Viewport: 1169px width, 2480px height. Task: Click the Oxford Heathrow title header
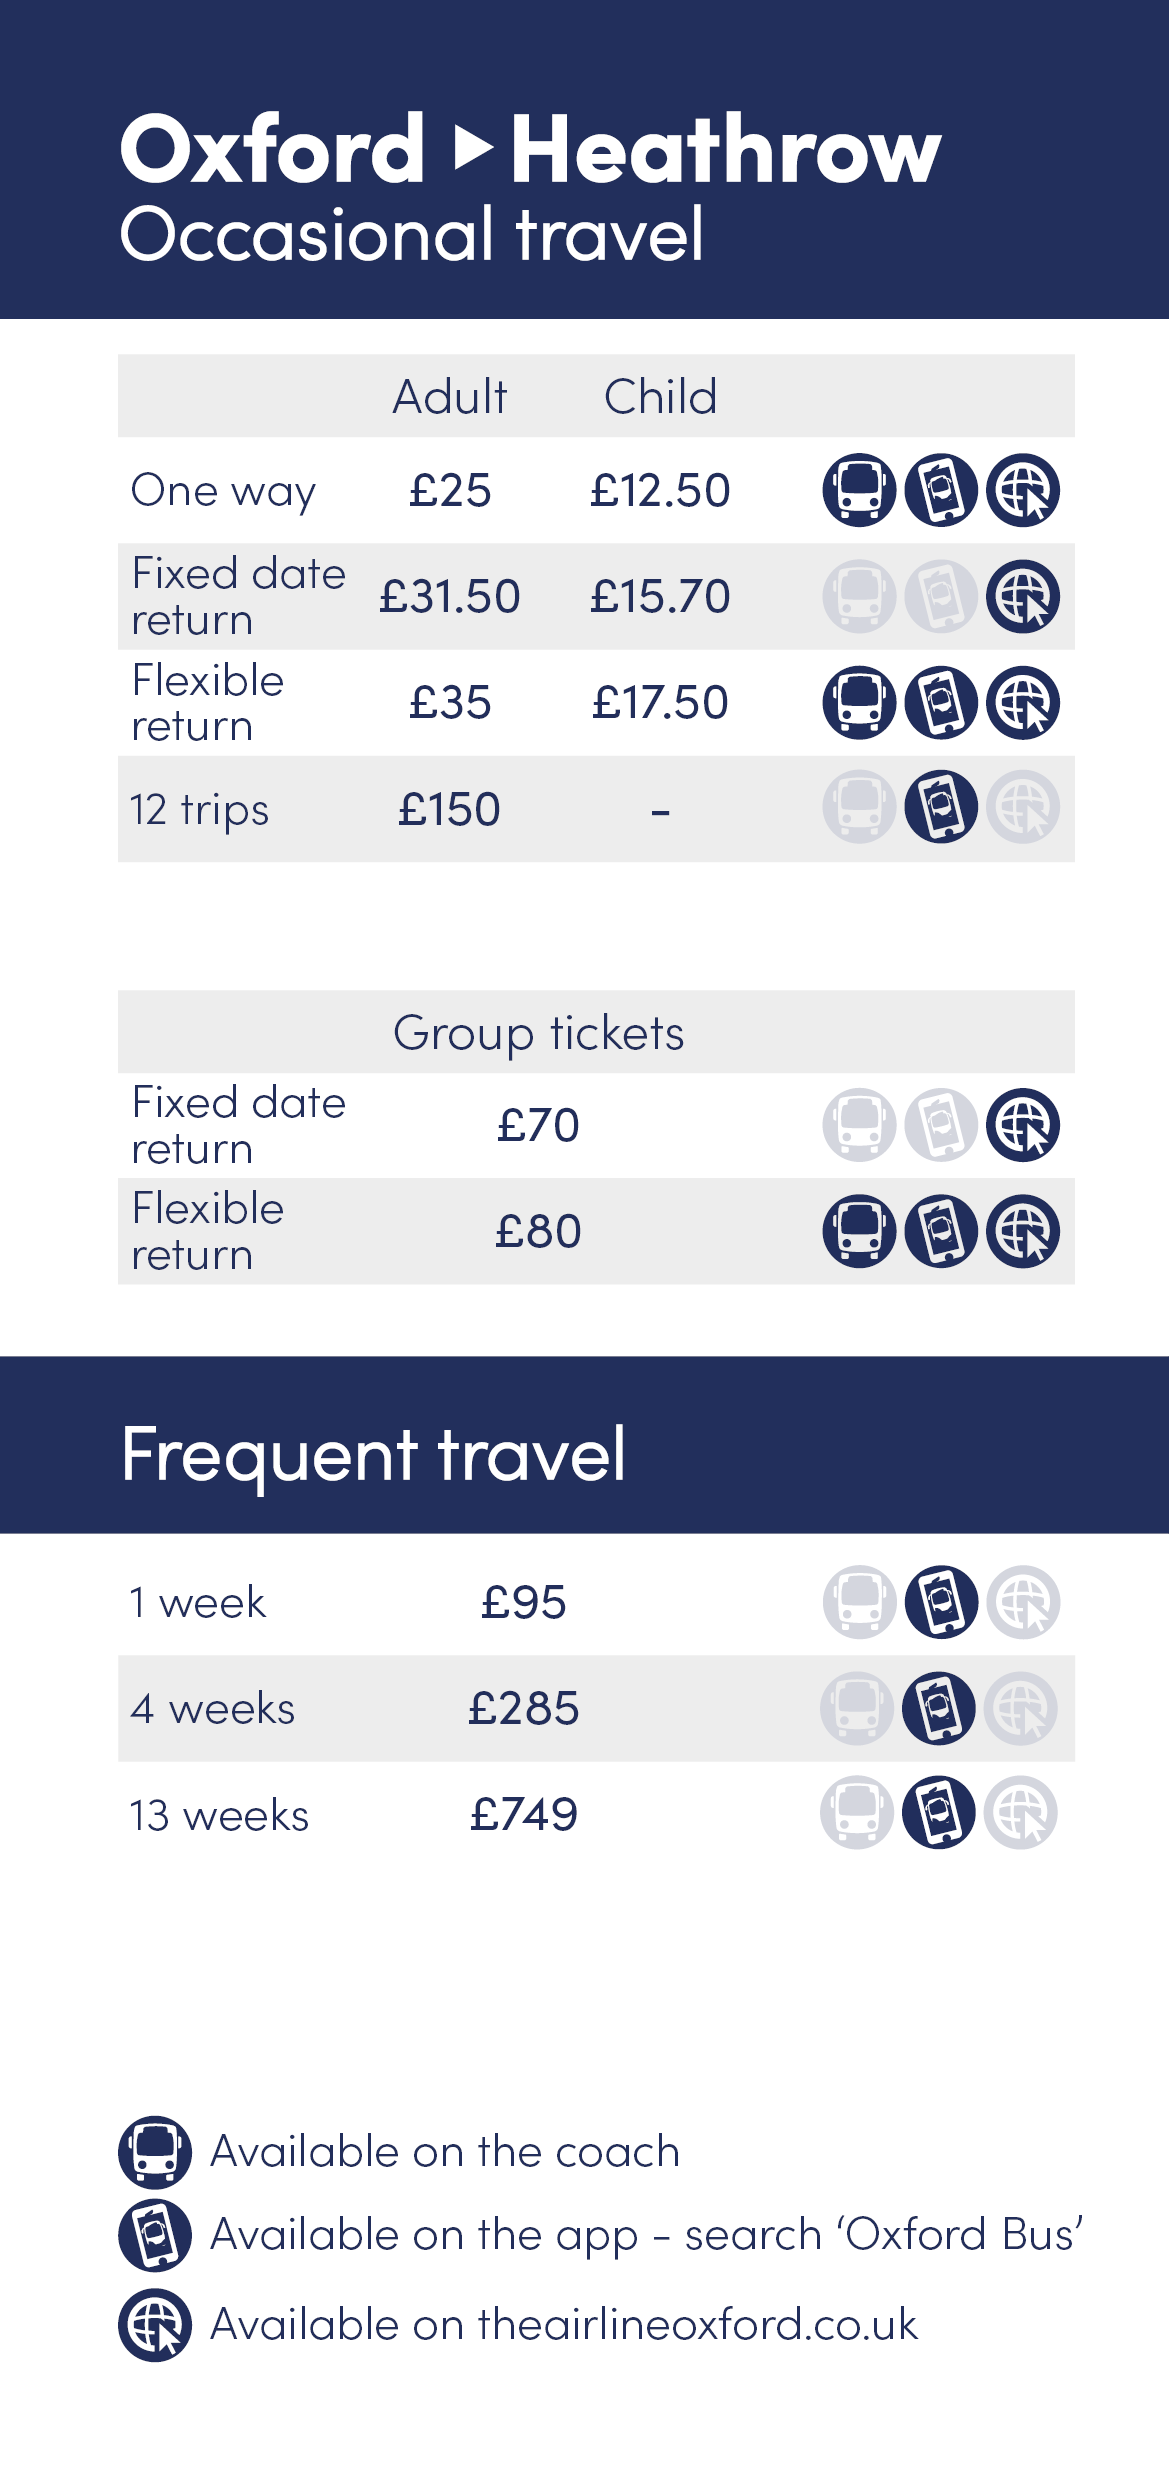tap(530, 150)
